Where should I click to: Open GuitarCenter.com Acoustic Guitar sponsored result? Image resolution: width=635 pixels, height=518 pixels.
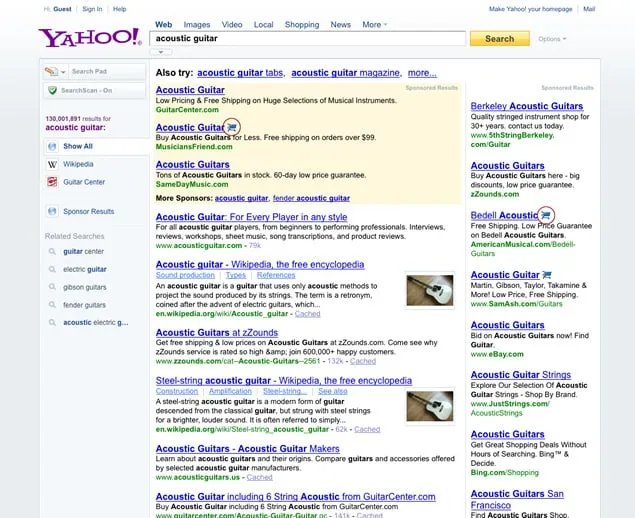[x=190, y=90]
